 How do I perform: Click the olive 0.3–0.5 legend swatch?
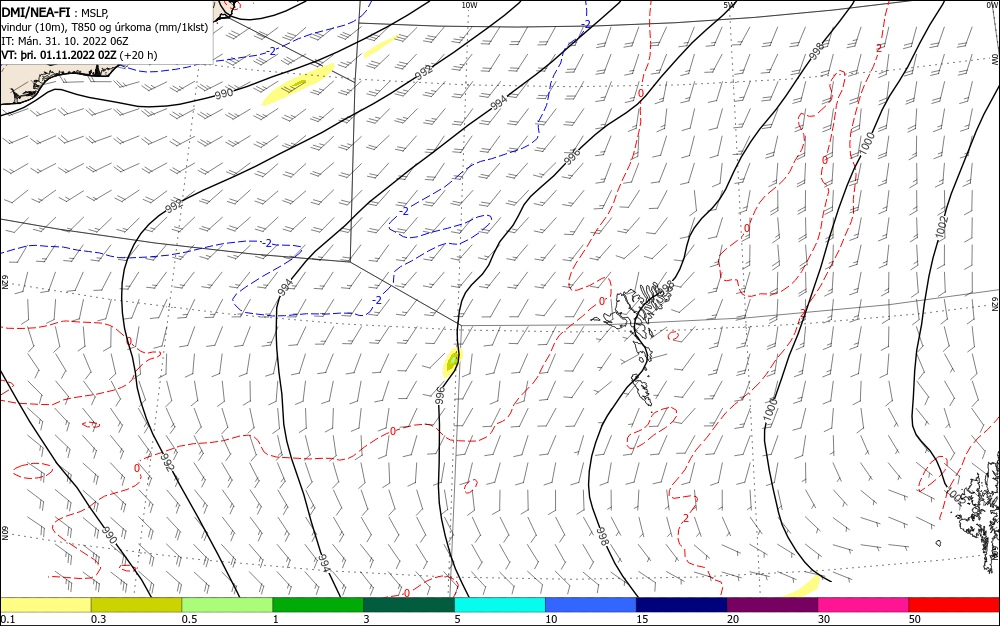[x=136, y=605]
